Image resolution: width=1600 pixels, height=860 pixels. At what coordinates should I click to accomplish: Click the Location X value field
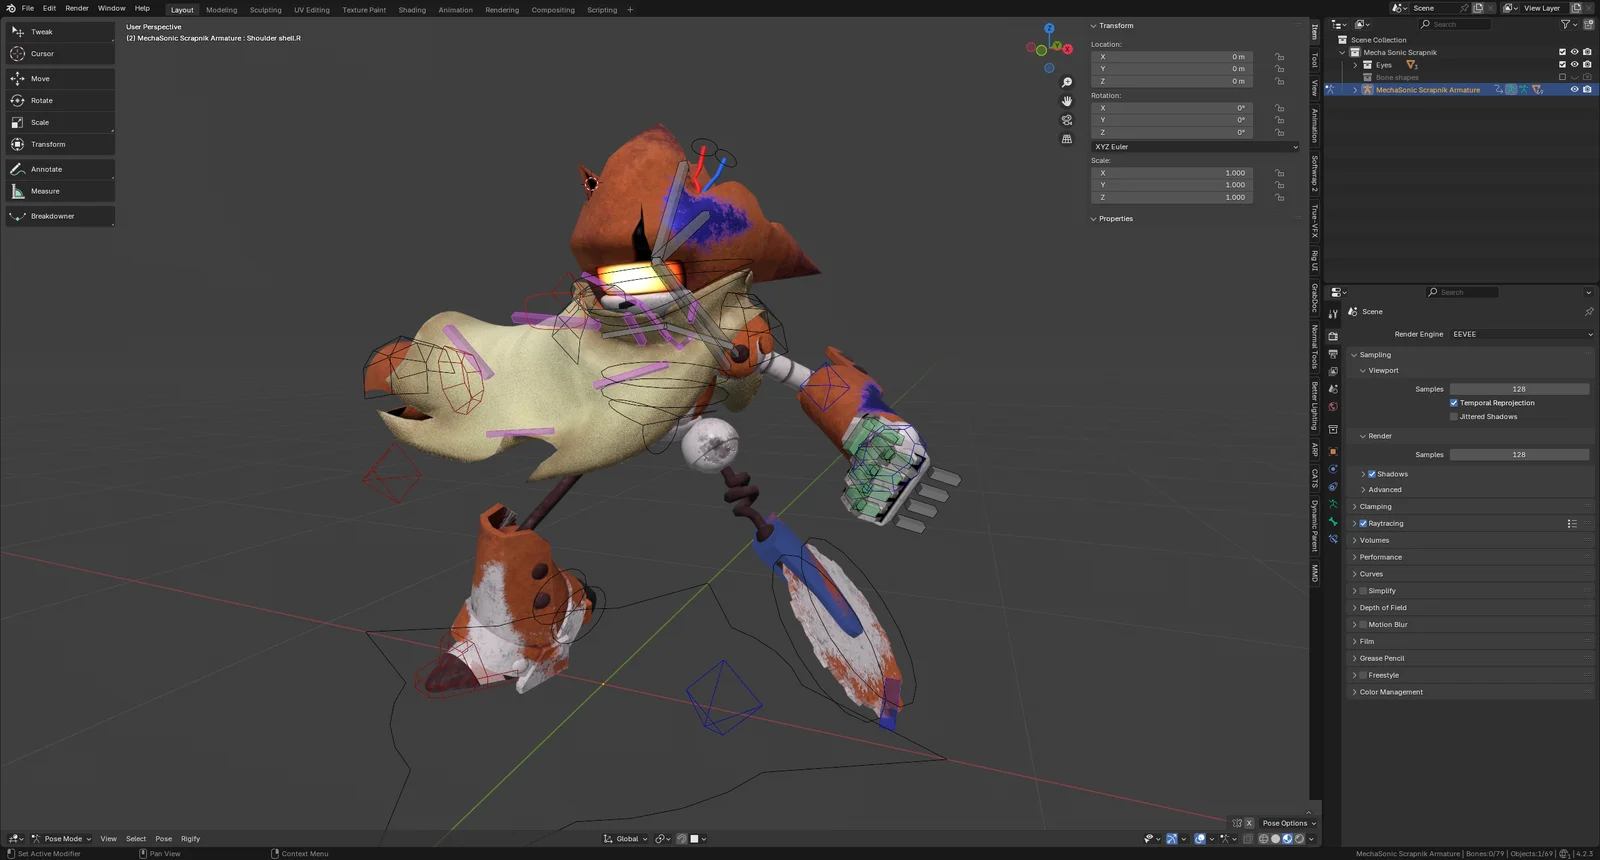tap(1171, 57)
